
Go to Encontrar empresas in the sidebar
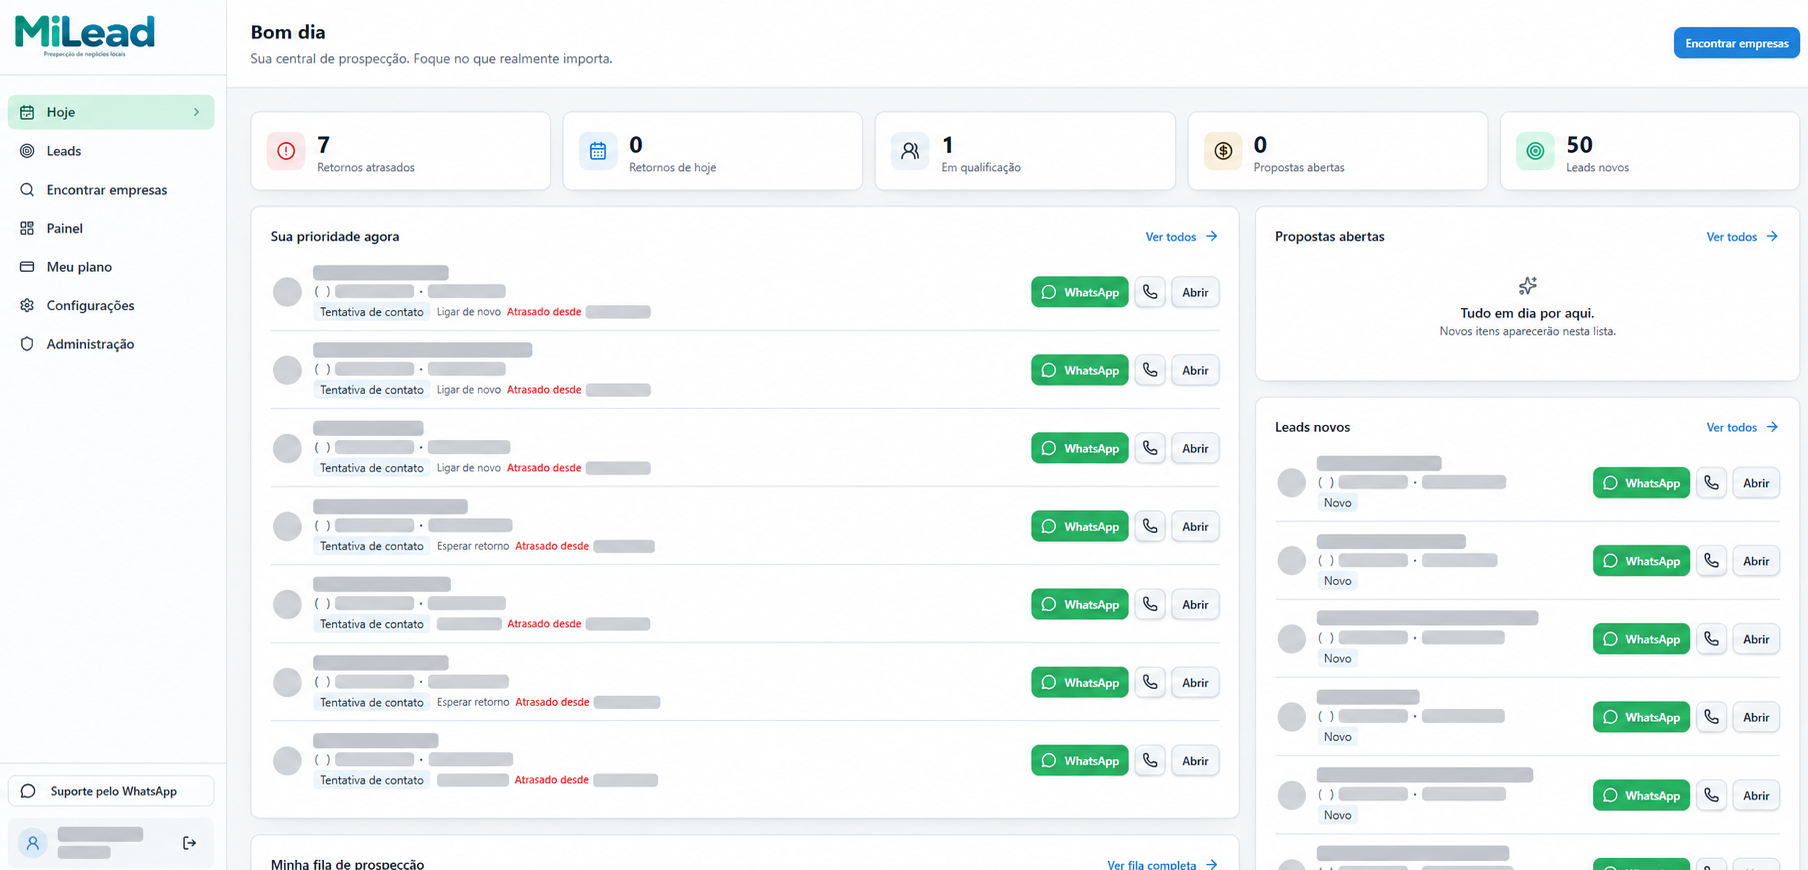click(111, 190)
